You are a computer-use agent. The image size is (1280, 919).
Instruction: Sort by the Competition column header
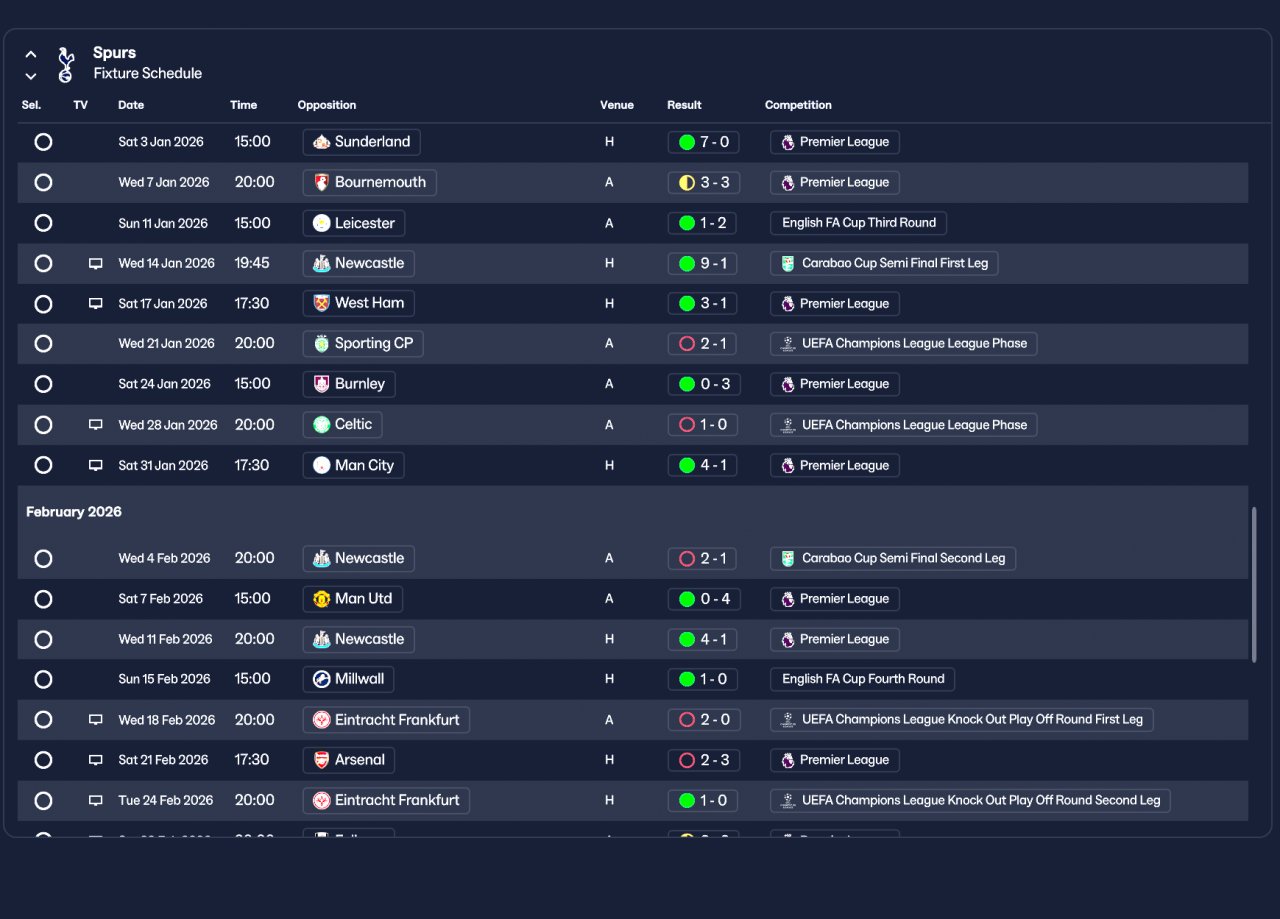tap(798, 105)
